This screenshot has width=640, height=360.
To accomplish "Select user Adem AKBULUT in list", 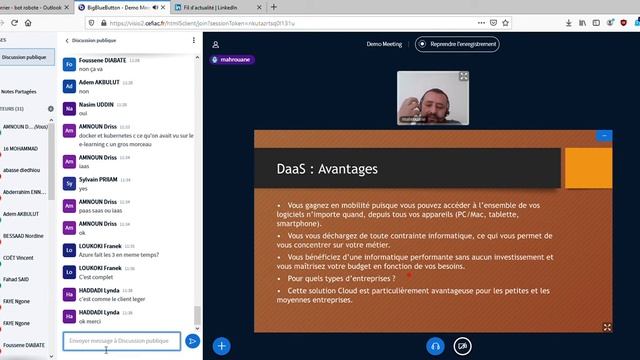I will pos(21,214).
